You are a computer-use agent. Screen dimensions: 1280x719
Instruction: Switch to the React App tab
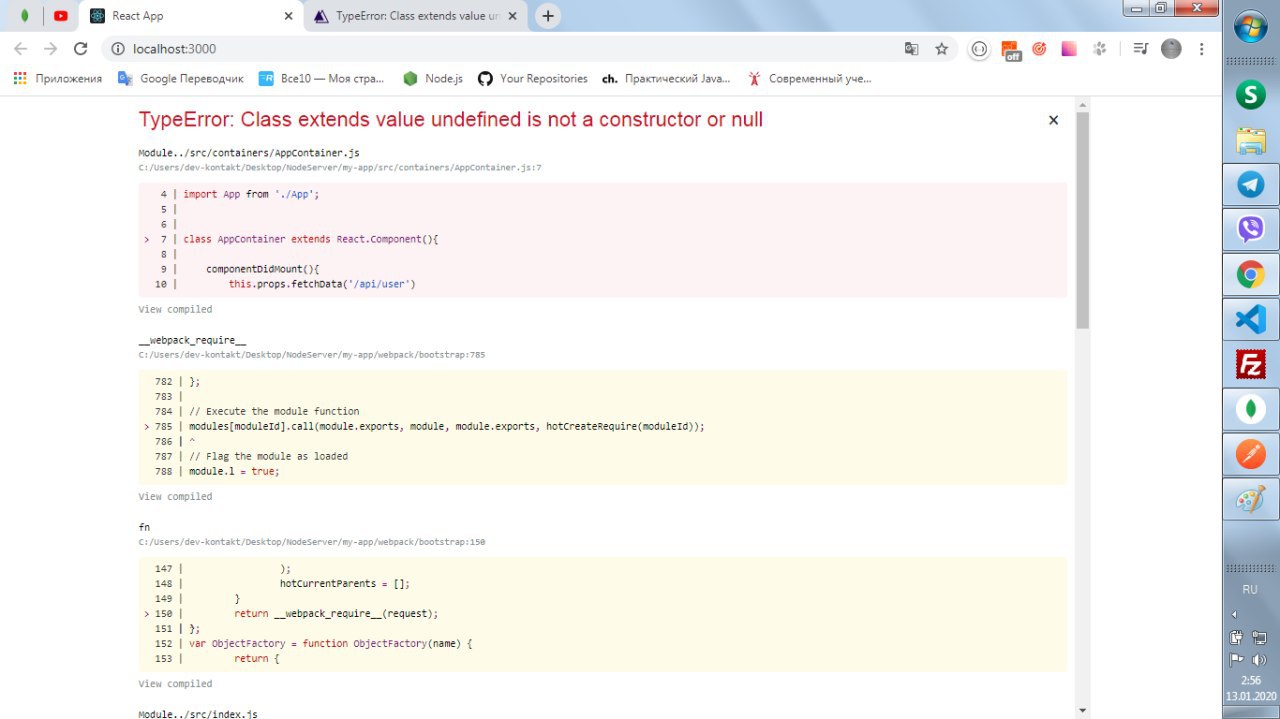coord(190,16)
